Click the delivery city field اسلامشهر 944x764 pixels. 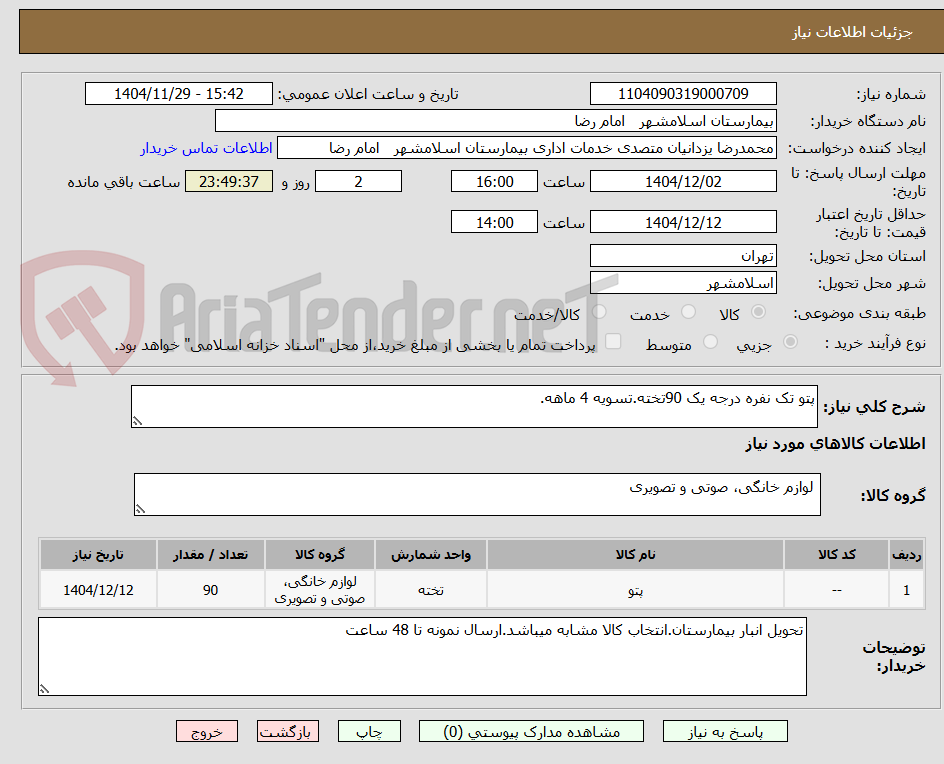coord(683,283)
